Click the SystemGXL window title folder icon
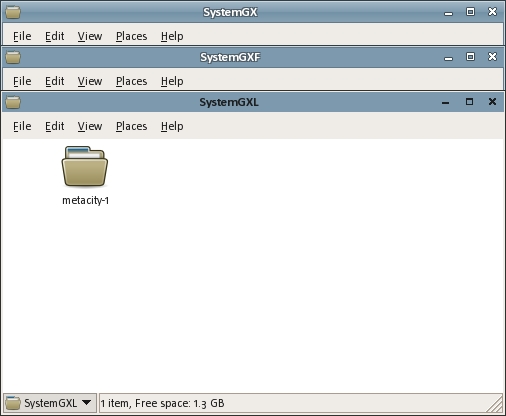Image resolution: width=506 pixels, height=416 pixels. [13, 102]
